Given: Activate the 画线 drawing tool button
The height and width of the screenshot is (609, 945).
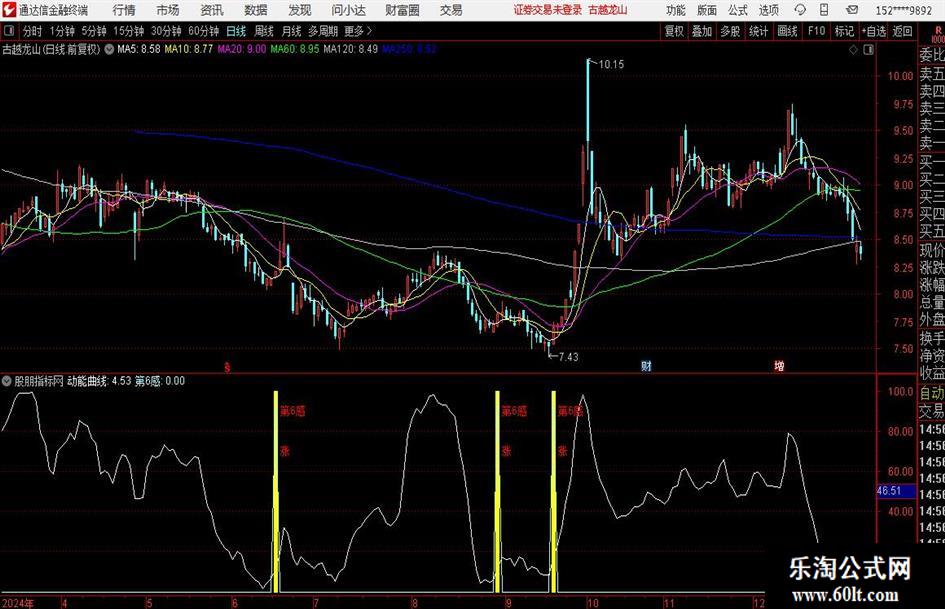Looking at the screenshot, I should pos(787,31).
